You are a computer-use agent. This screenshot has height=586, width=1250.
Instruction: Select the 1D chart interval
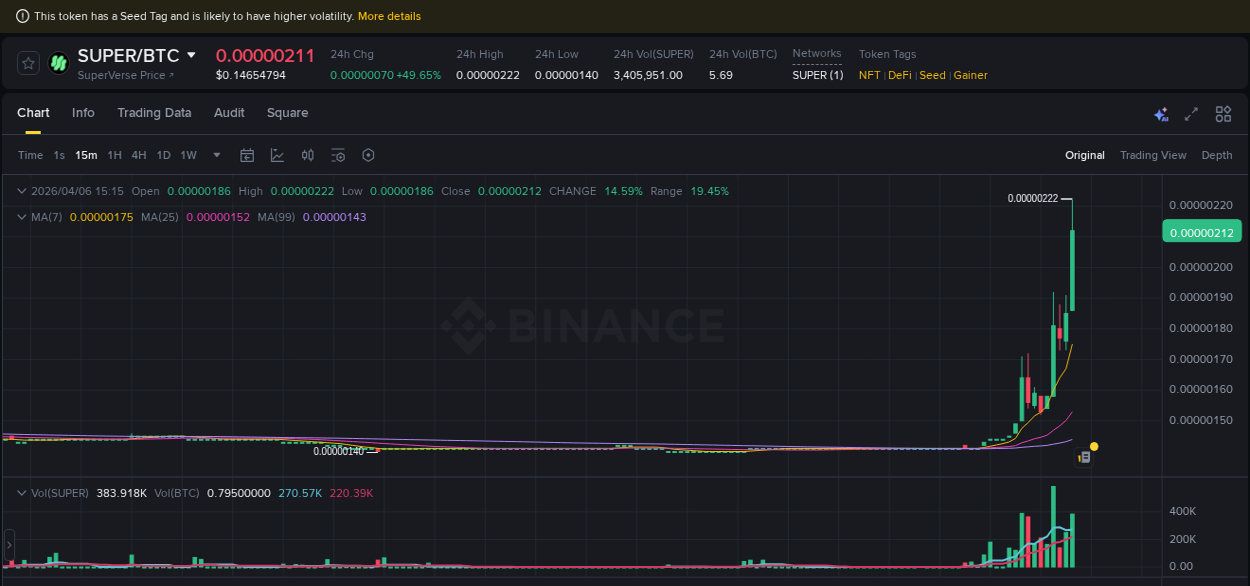pos(163,155)
